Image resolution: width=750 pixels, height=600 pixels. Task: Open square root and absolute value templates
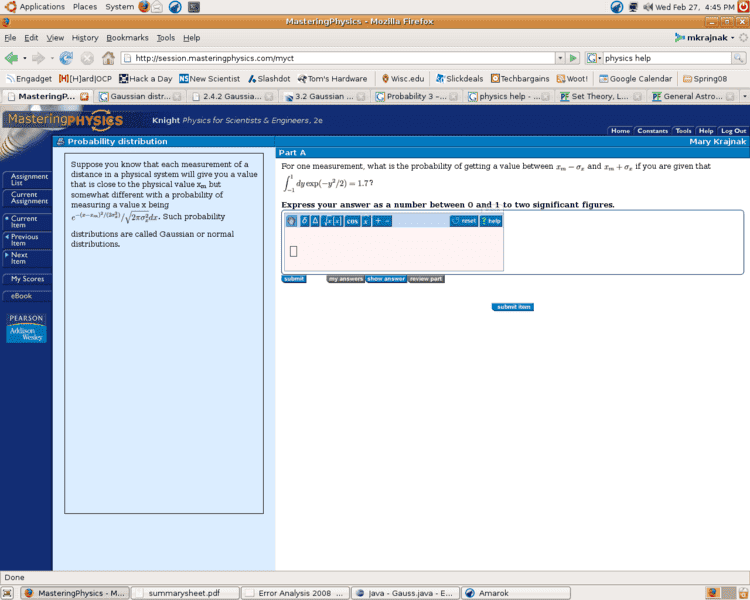pyautogui.click(x=332, y=221)
